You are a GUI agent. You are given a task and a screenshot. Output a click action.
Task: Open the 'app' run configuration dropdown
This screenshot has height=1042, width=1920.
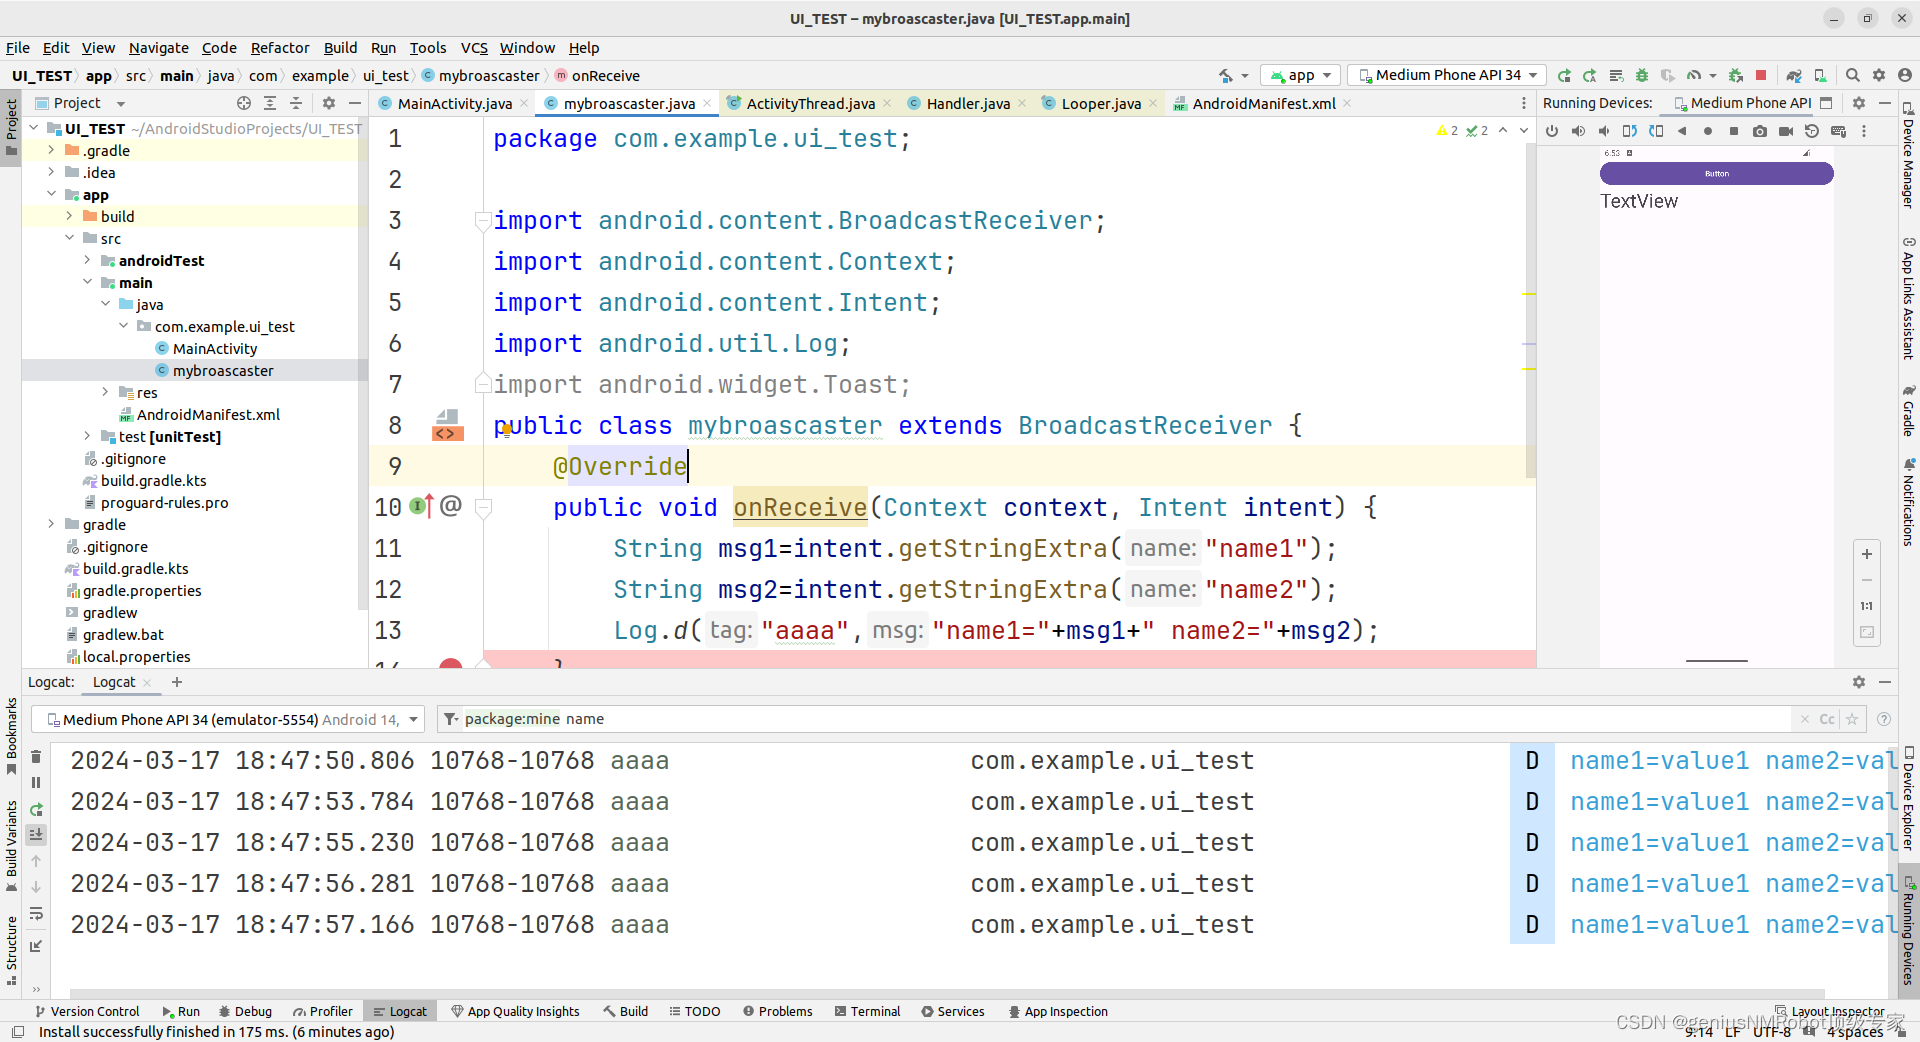tap(1299, 75)
